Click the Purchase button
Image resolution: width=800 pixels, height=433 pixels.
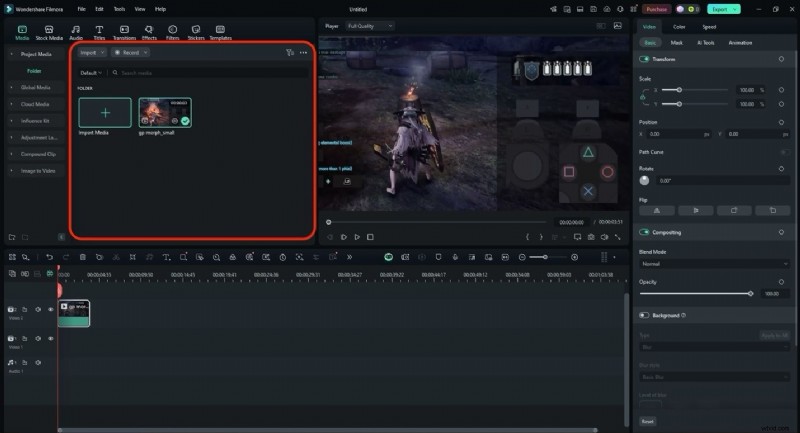656,9
